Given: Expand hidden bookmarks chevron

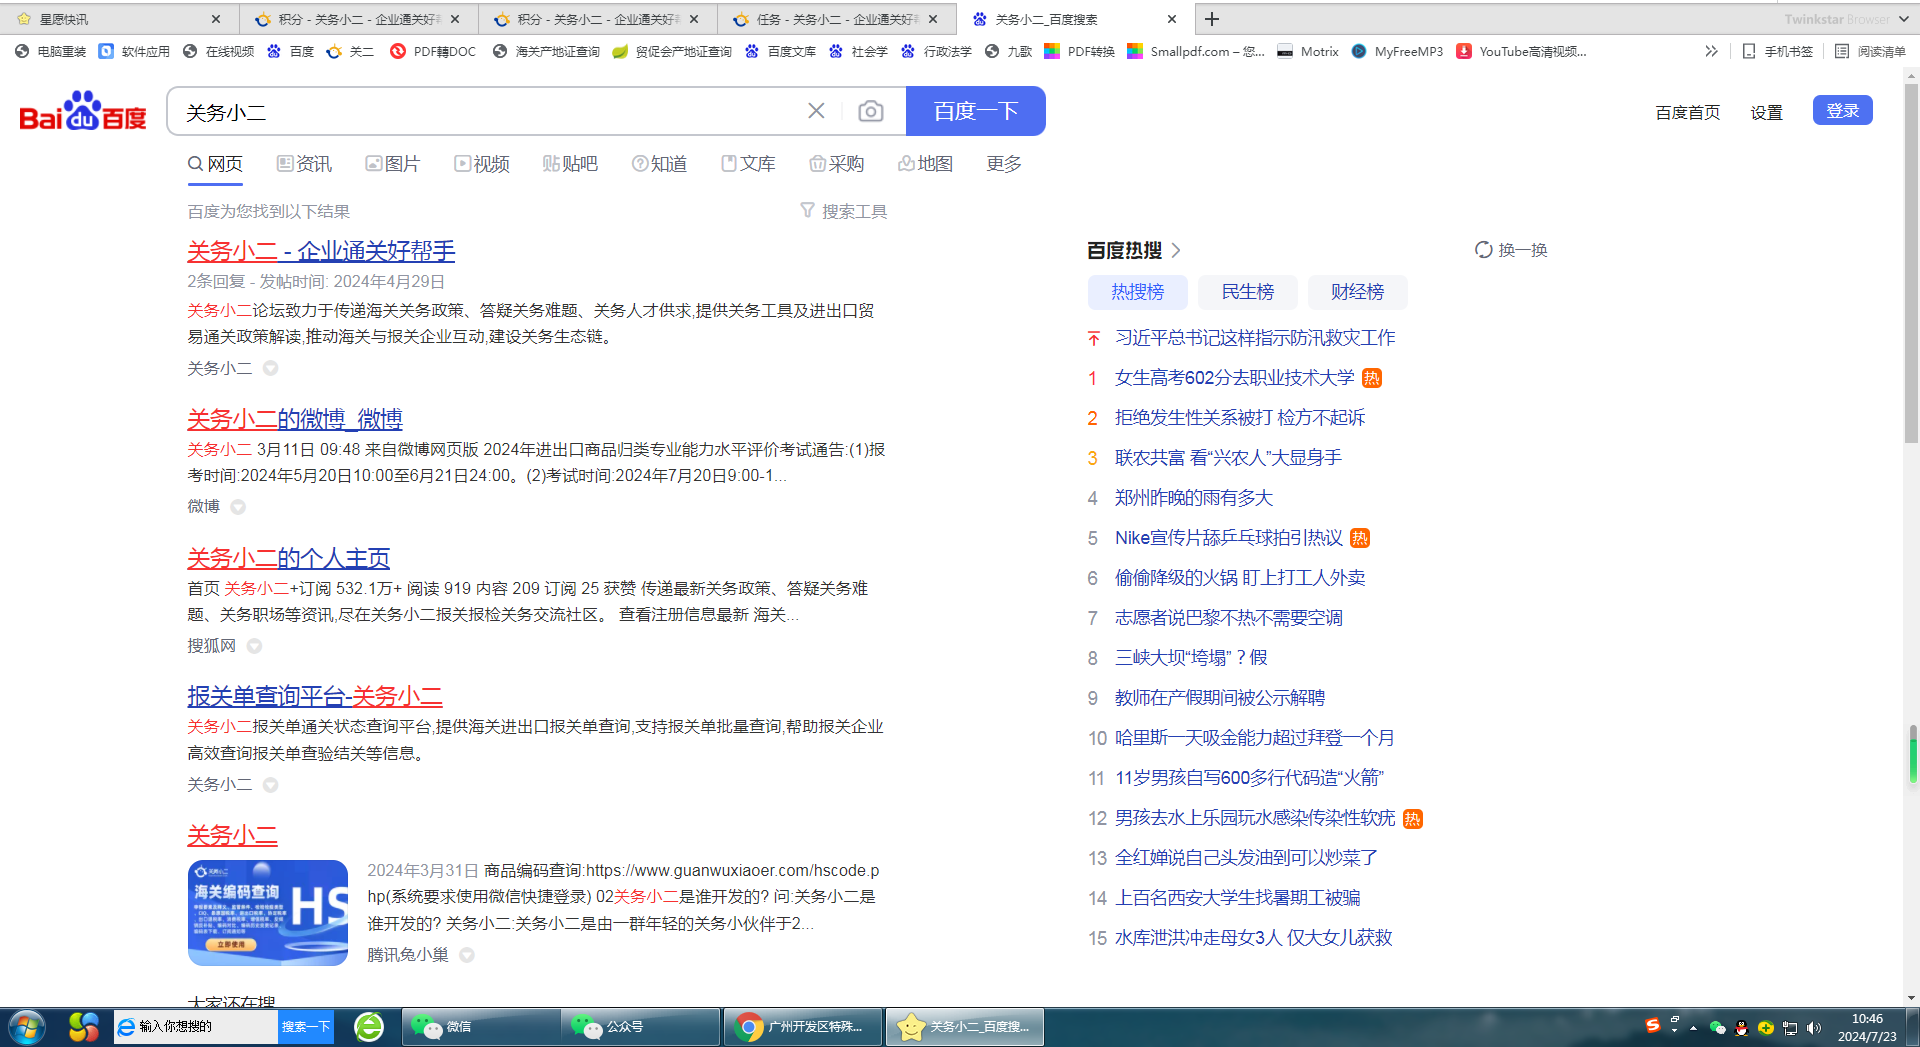Looking at the screenshot, I should [1711, 51].
